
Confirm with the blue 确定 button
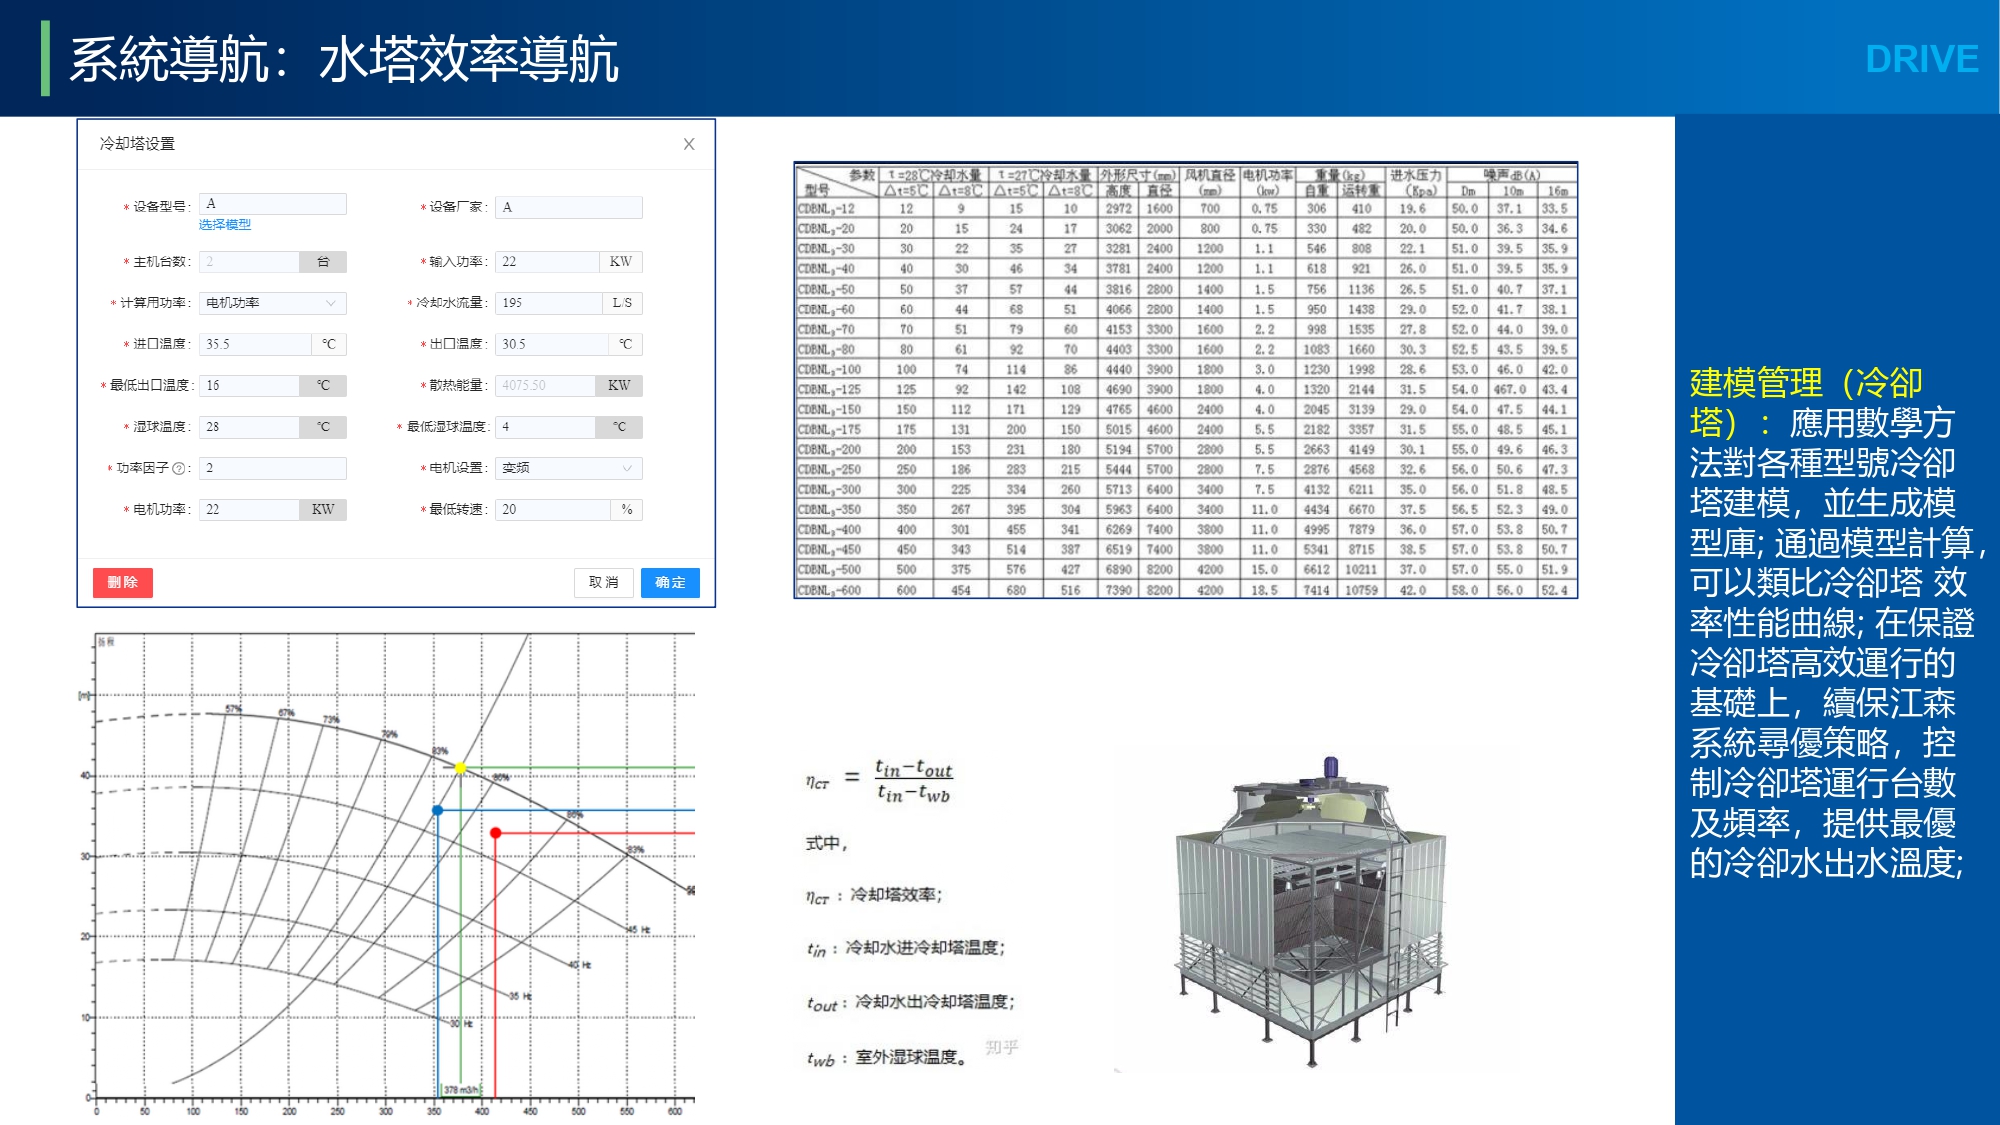pyautogui.click(x=670, y=582)
